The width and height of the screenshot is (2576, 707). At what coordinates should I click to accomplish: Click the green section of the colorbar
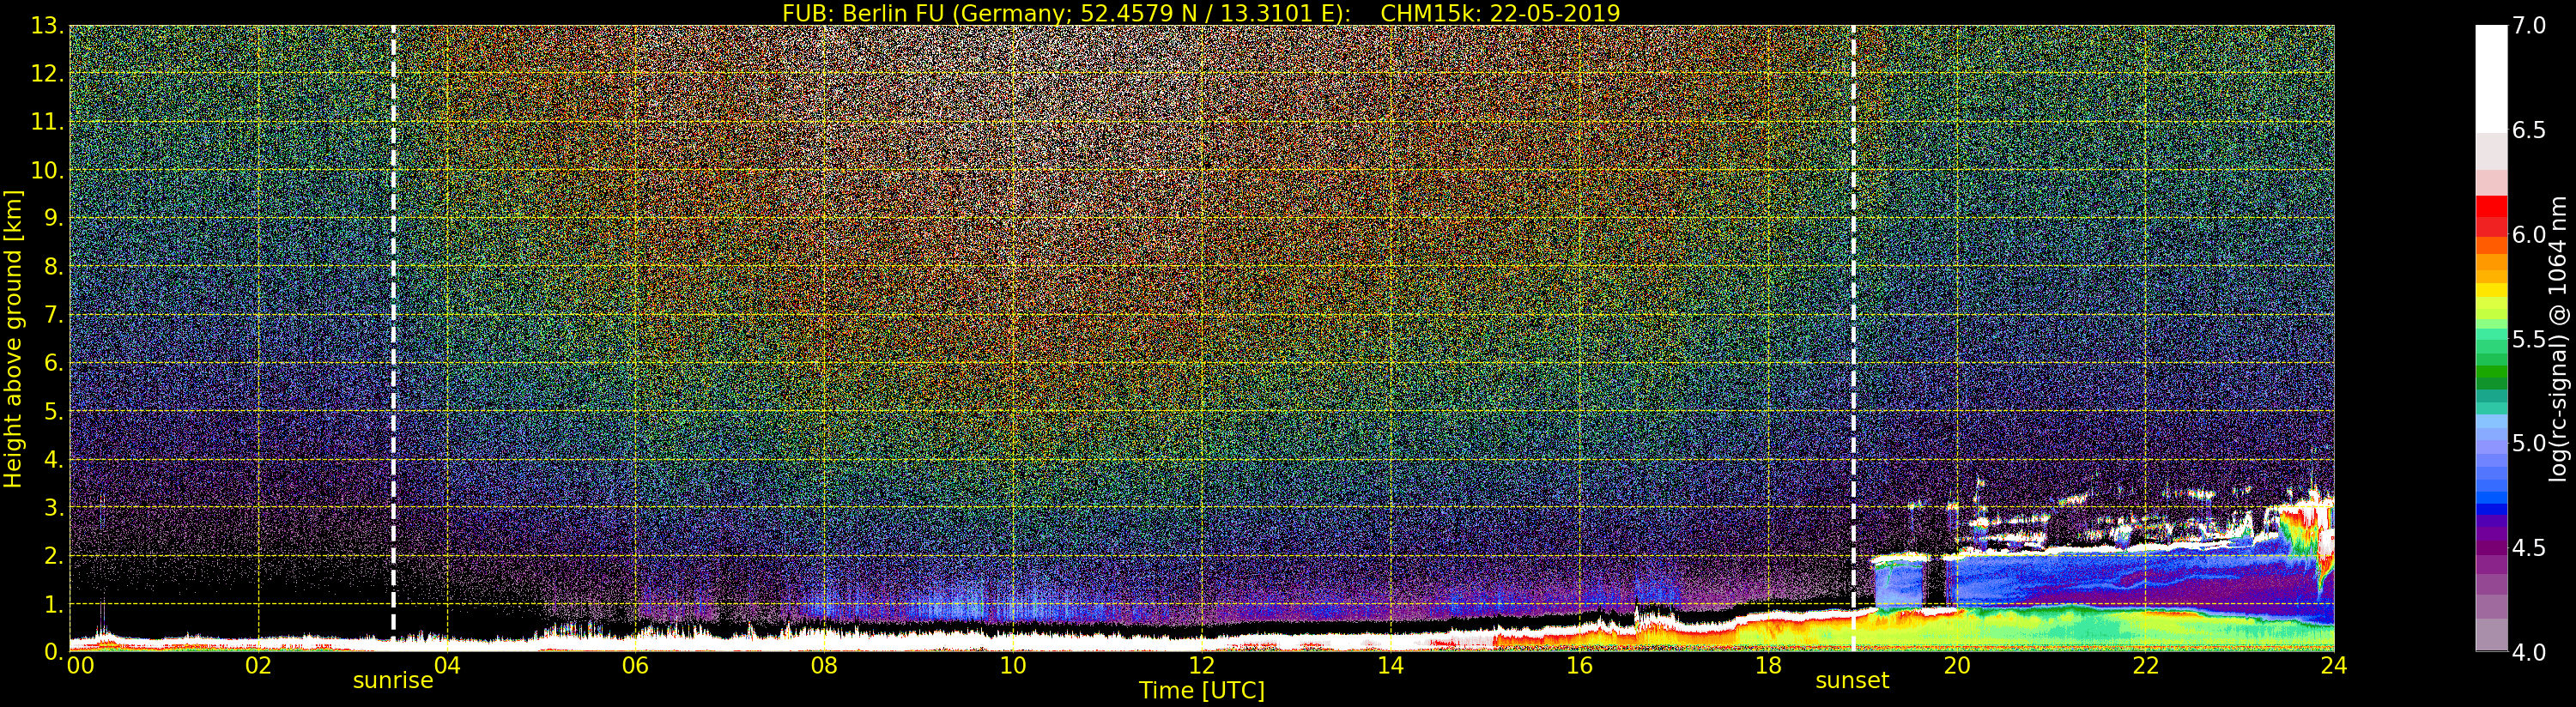(x=2491, y=365)
